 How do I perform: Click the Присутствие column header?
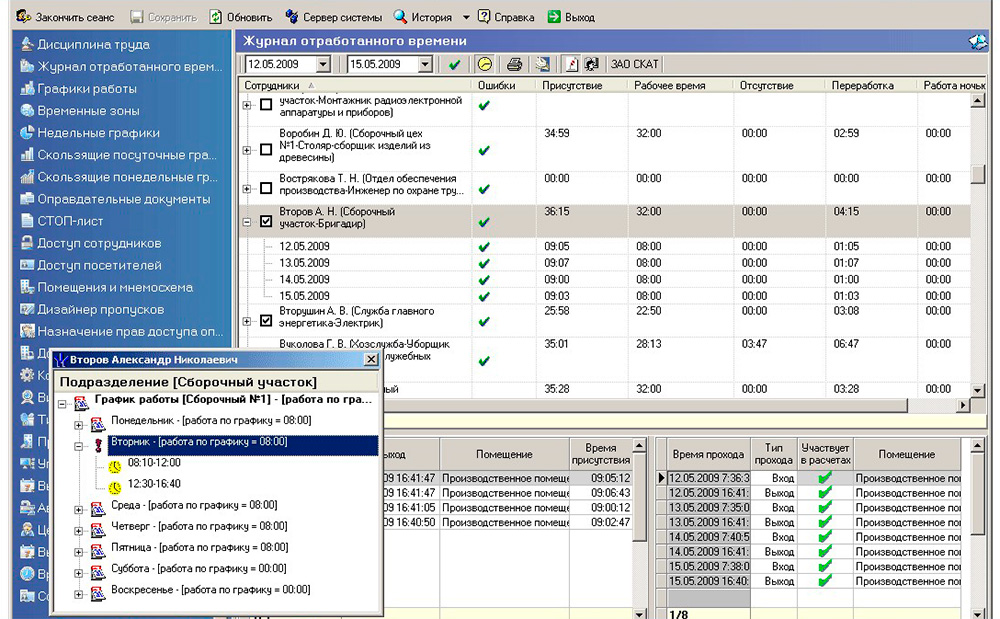coord(582,85)
